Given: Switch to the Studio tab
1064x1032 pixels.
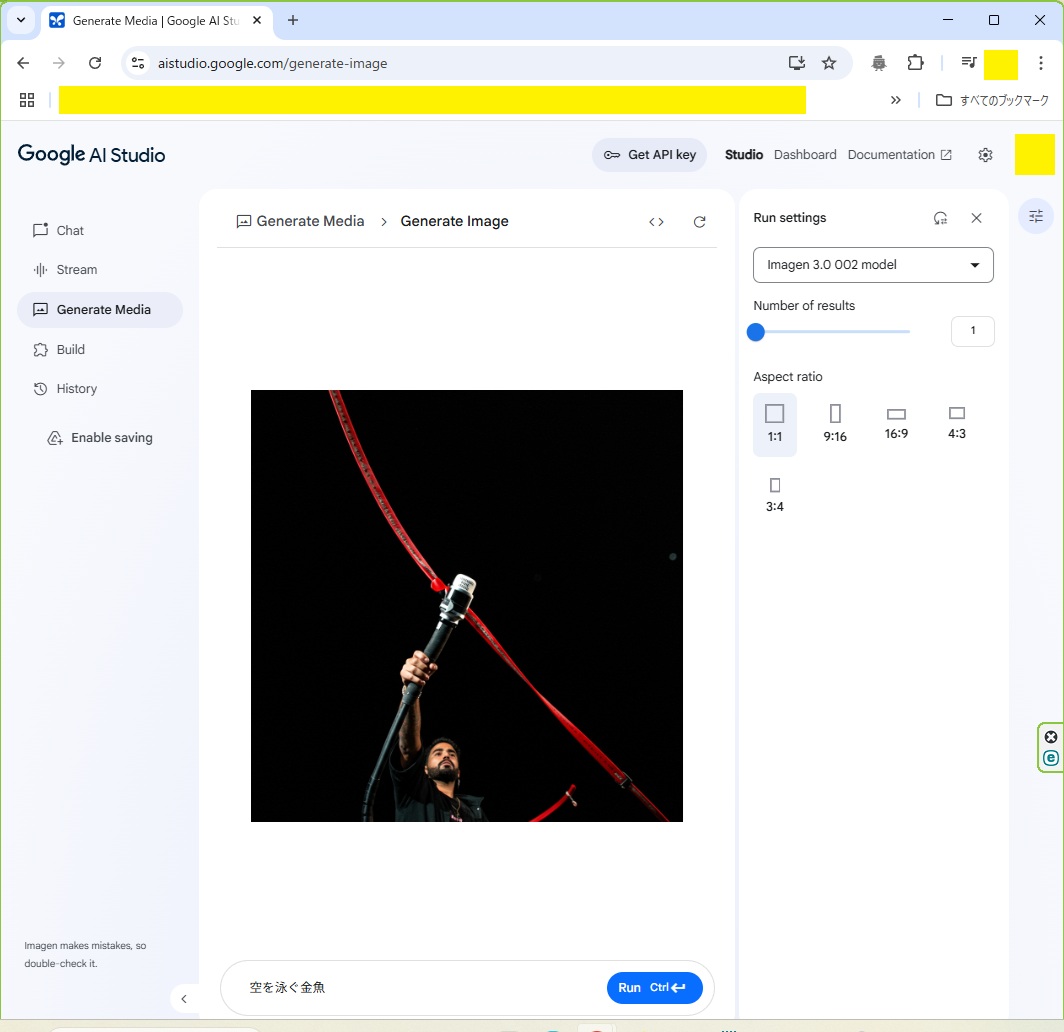Looking at the screenshot, I should click(x=744, y=155).
